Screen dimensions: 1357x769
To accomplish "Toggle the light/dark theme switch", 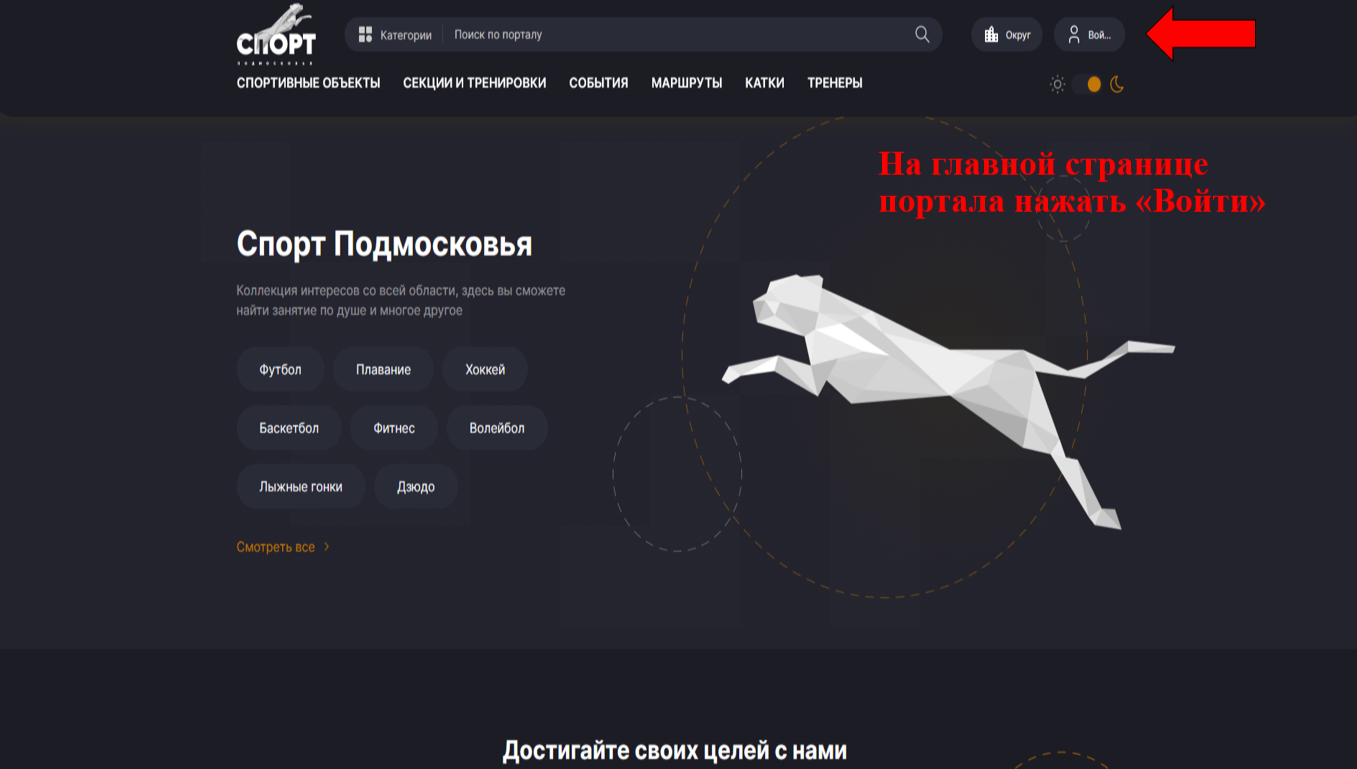I will 1087,84.
